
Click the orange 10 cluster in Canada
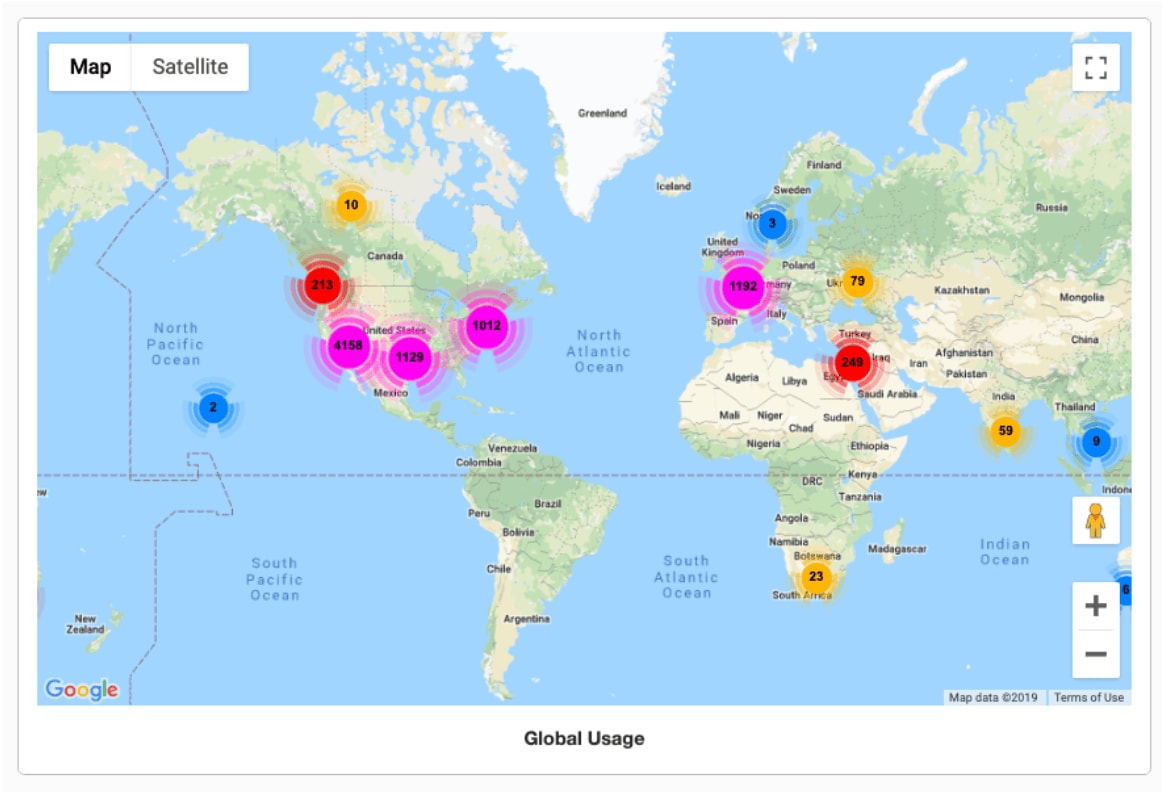pos(351,205)
